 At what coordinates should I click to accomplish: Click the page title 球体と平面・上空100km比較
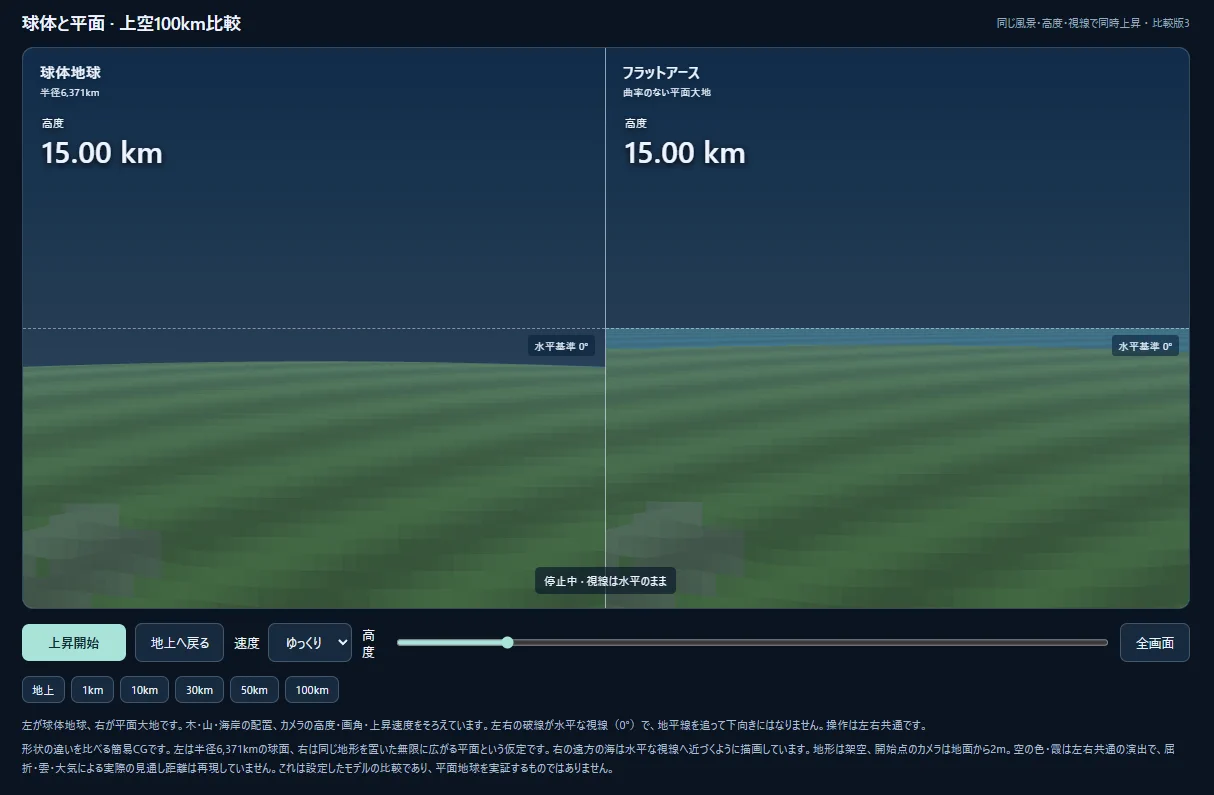click(x=131, y=23)
